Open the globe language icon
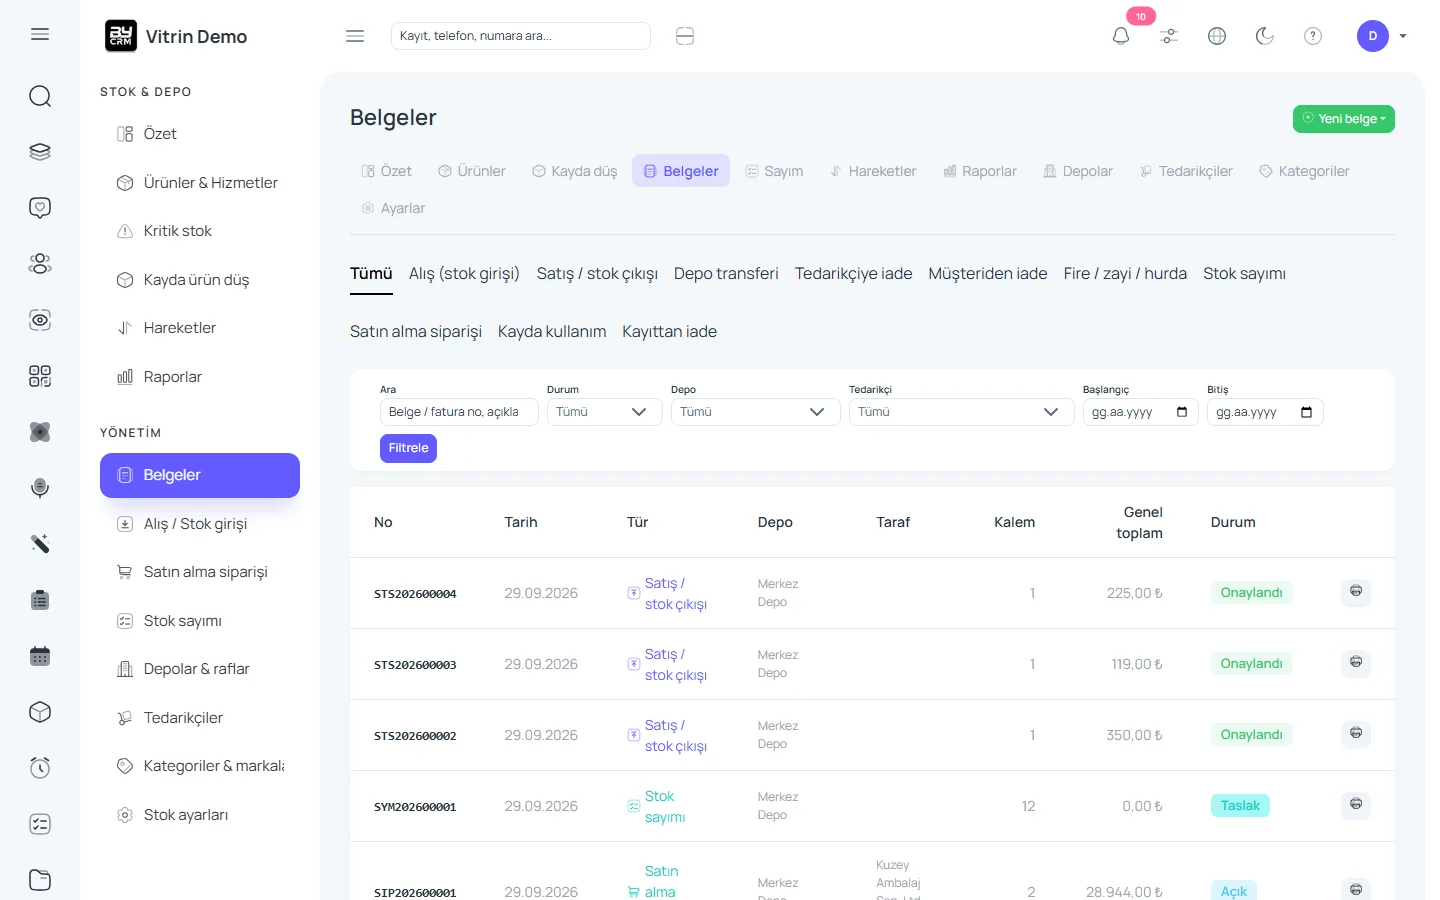Image resolution: width=1440 pixels, height=900 pixels. point(1217,36)
